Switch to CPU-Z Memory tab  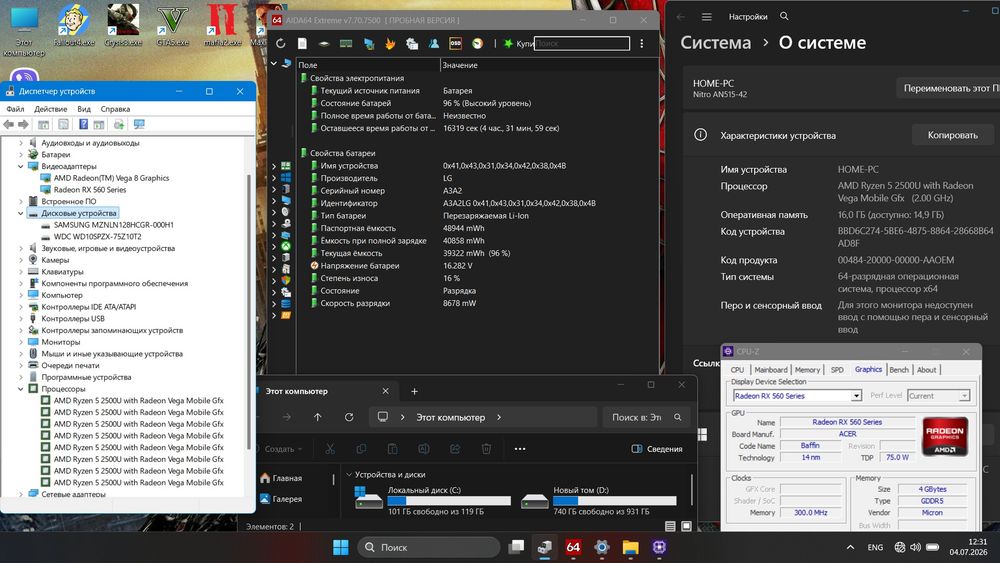807,370
